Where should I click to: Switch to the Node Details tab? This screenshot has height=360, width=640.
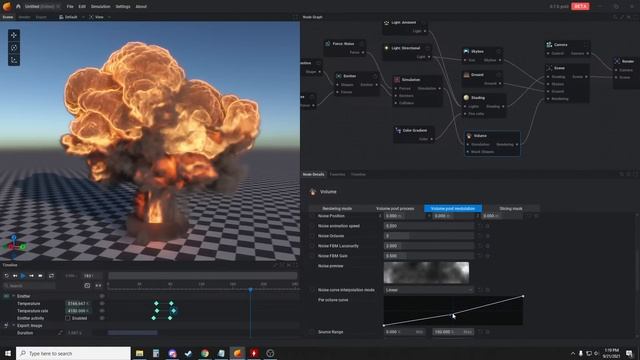pos(313,174)
